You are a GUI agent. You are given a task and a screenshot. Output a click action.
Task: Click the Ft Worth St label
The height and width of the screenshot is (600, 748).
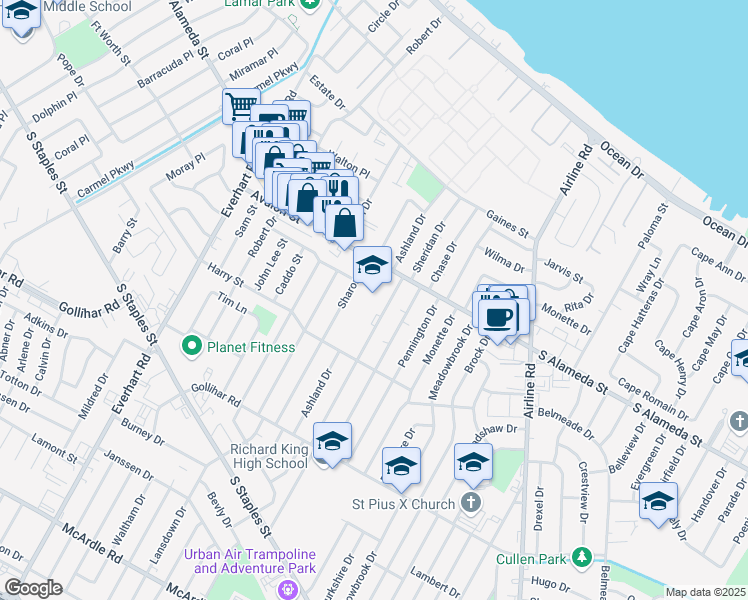110,43
